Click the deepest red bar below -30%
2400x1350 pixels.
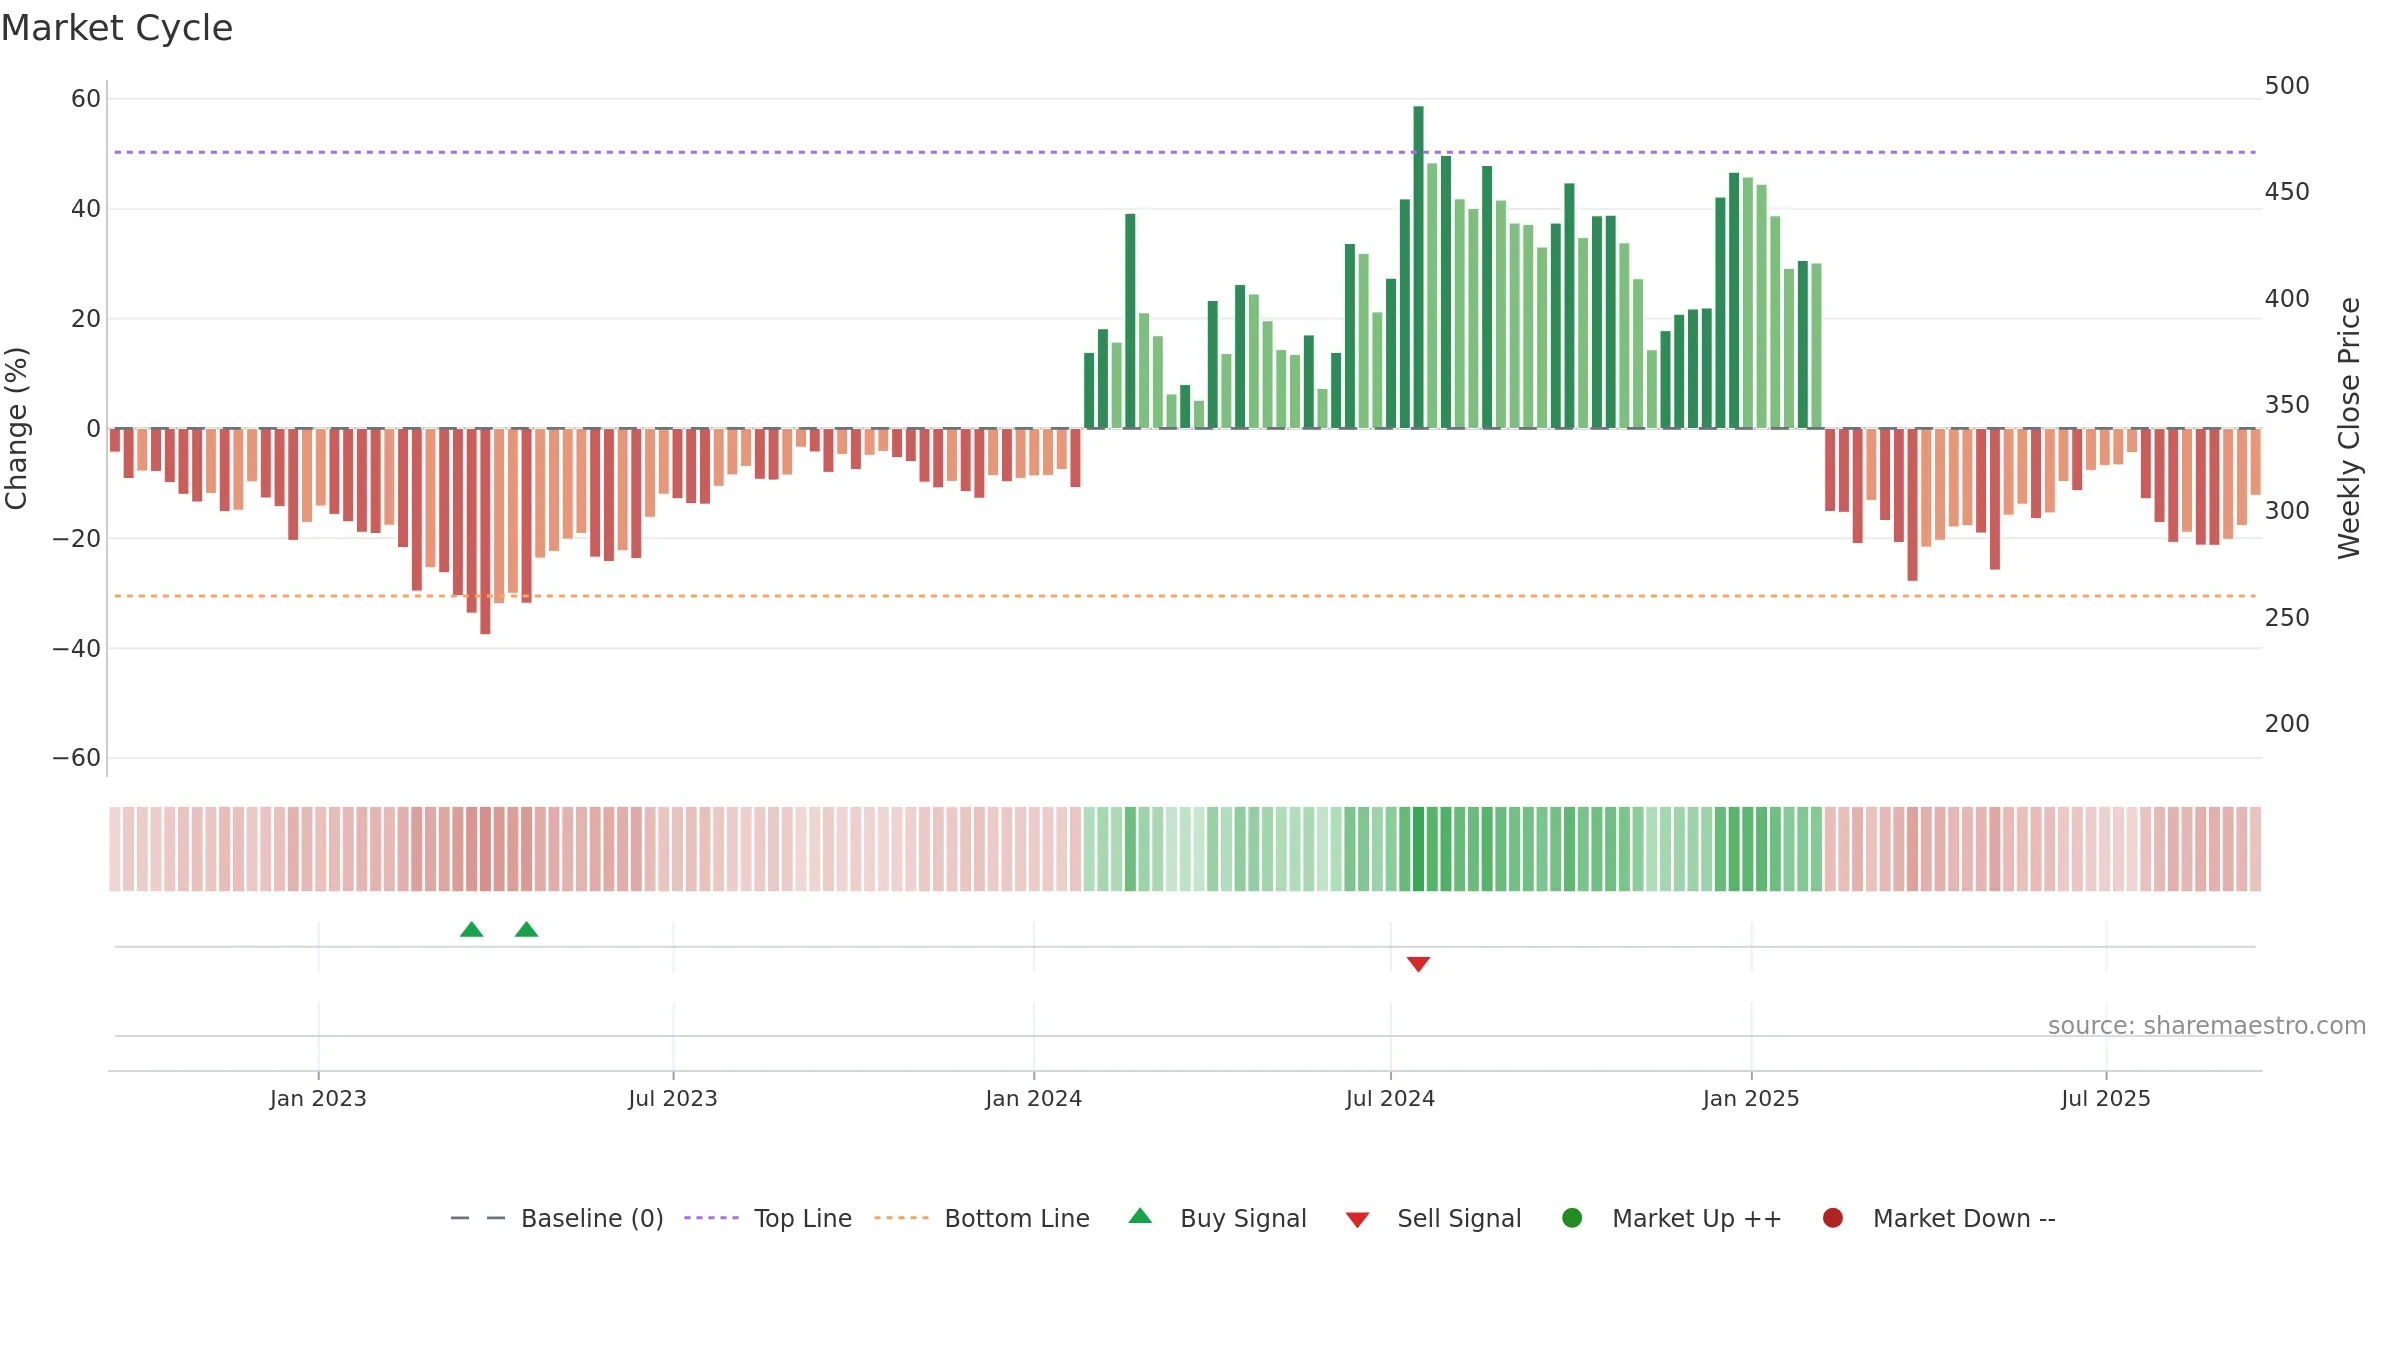click(485, 531)
